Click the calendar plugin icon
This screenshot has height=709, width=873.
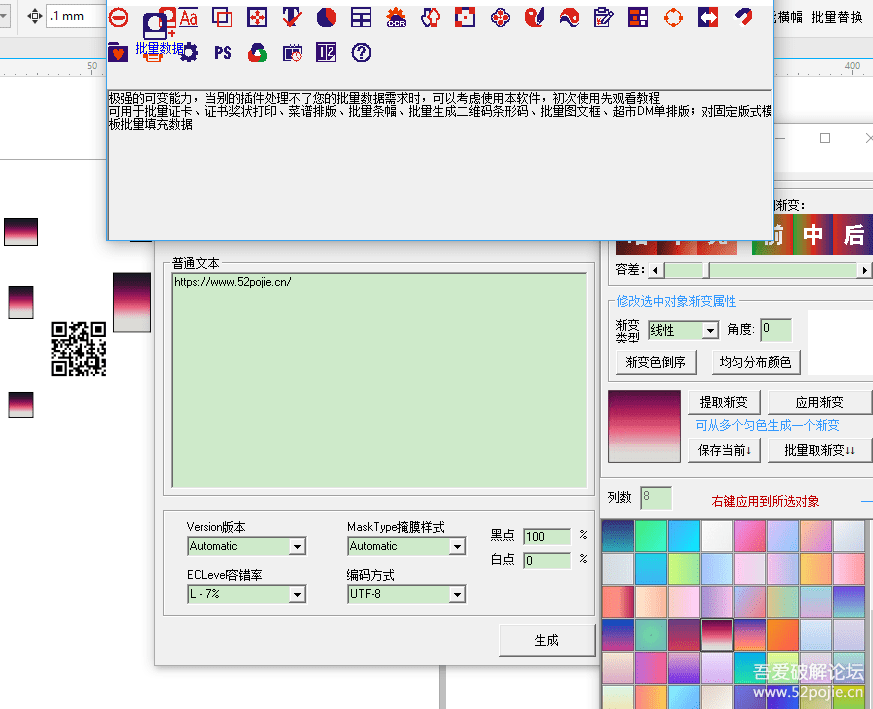tap(292, 52)
